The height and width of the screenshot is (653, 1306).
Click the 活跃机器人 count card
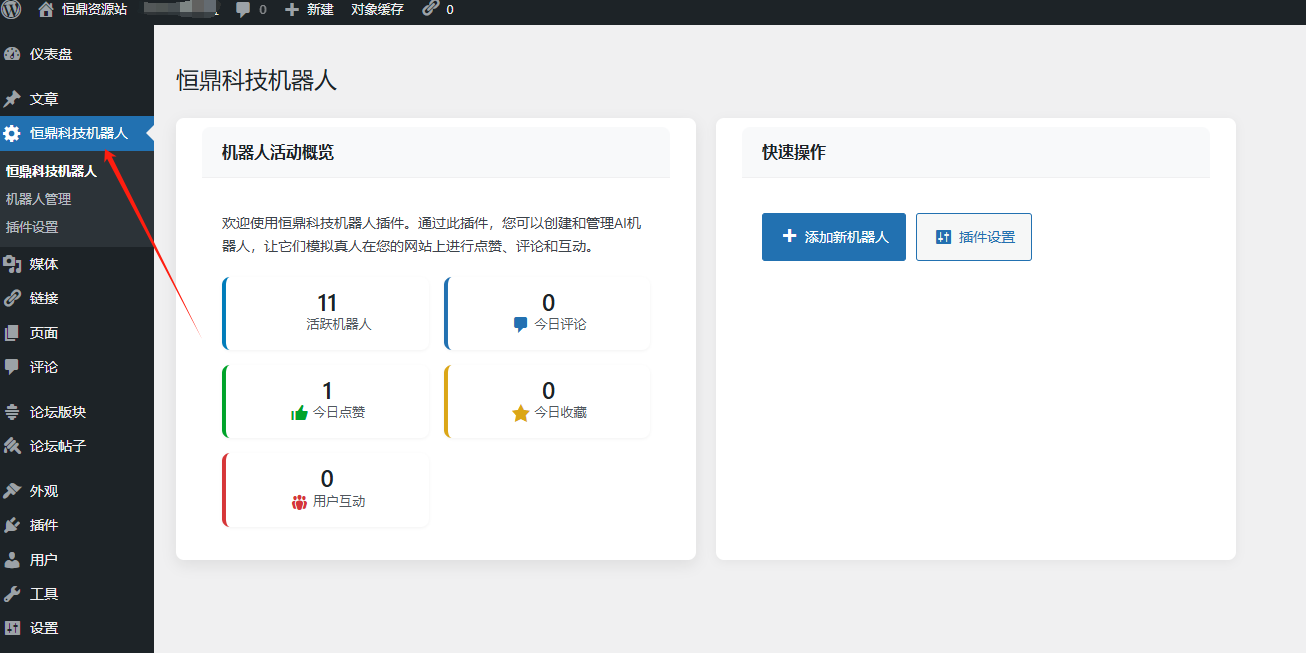pos(326,313)
